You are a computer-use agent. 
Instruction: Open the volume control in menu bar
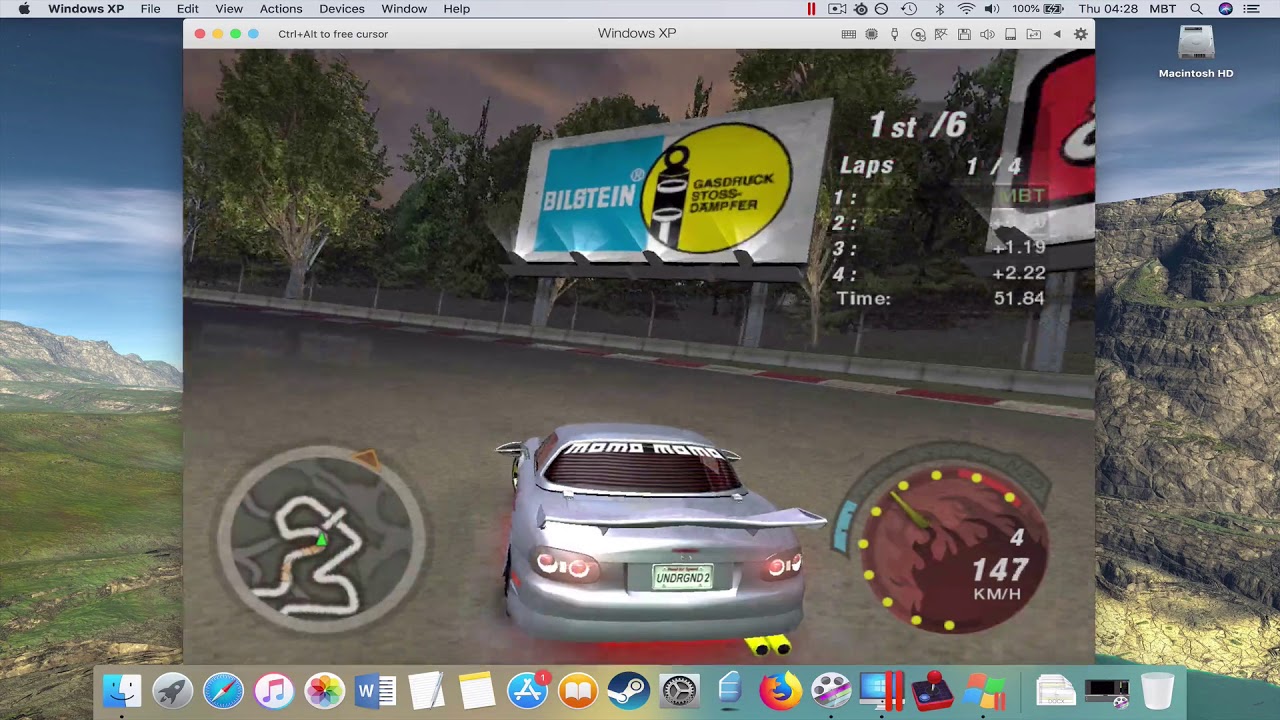[x=991, y=9]
